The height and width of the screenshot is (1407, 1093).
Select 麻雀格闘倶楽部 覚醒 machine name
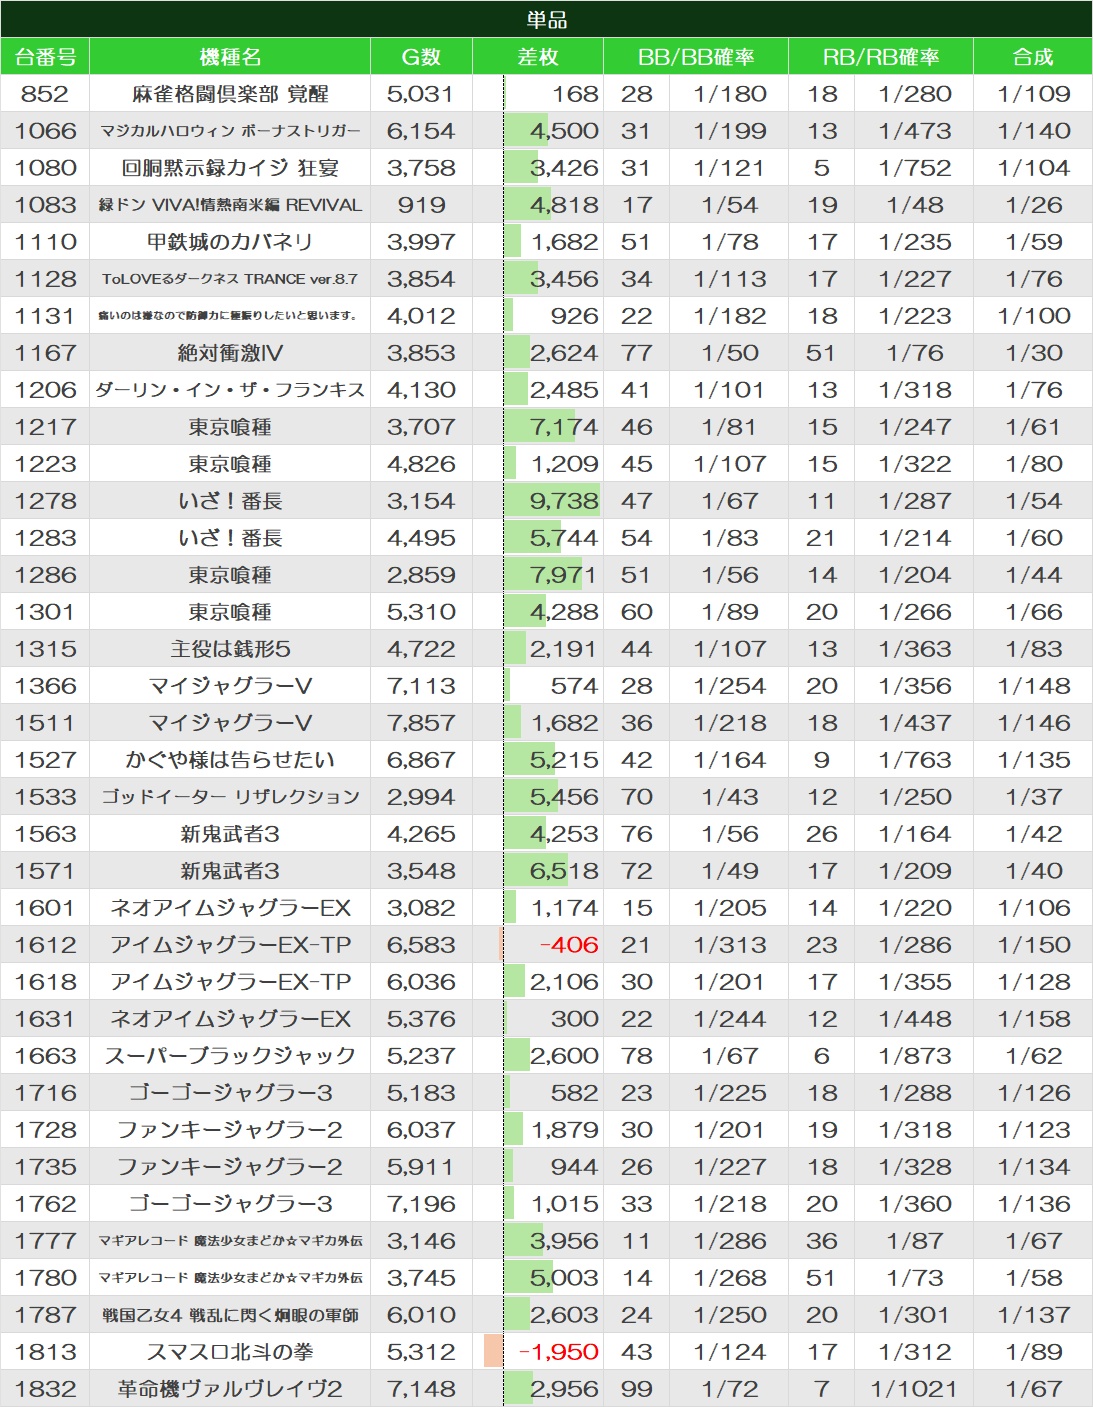tap(230, 94)
